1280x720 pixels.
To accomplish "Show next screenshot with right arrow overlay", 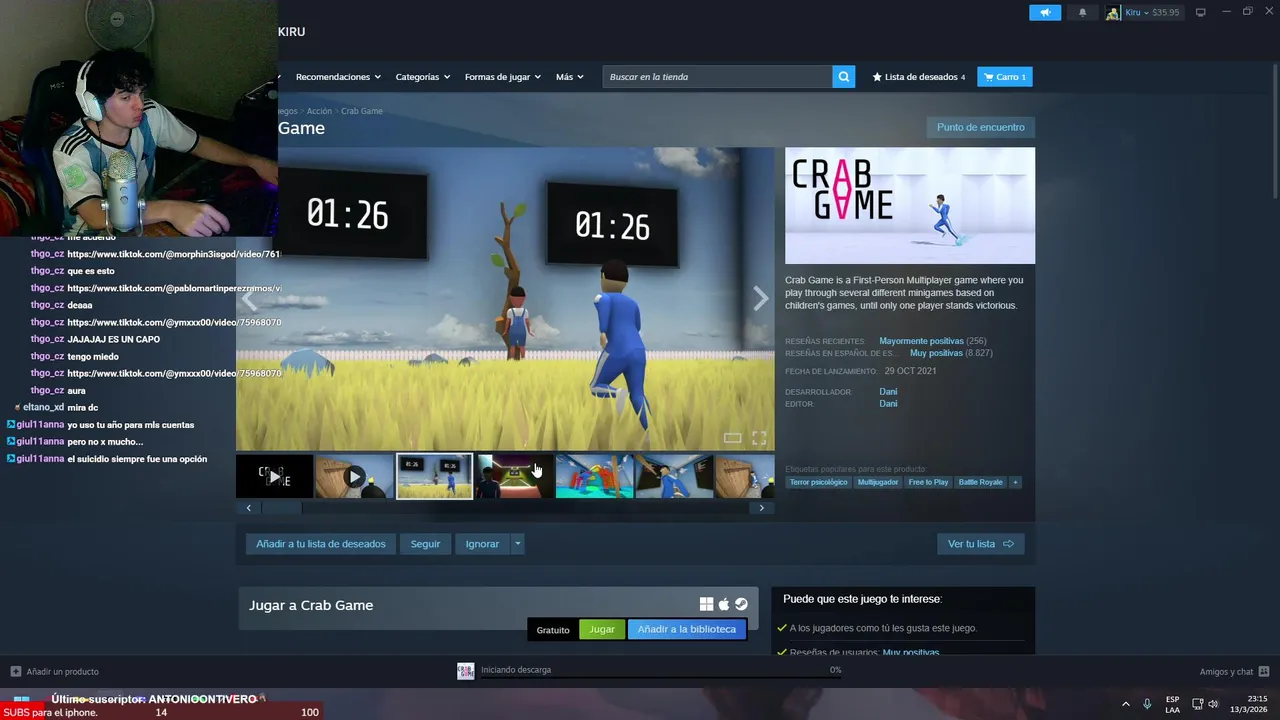I will pyautogui.click(x=761, y=299).
